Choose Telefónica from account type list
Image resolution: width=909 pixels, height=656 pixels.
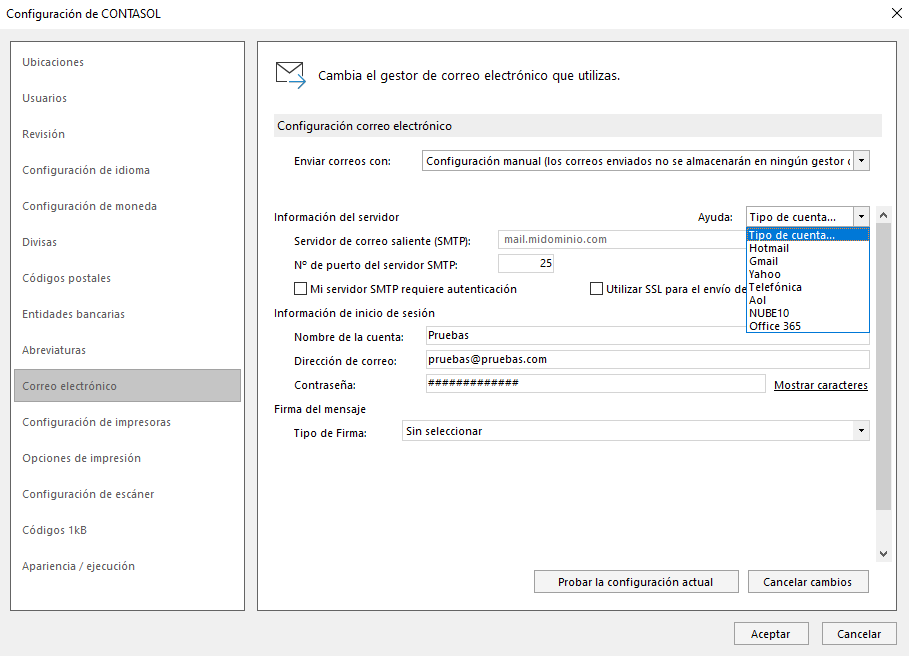tap(808, 287)
